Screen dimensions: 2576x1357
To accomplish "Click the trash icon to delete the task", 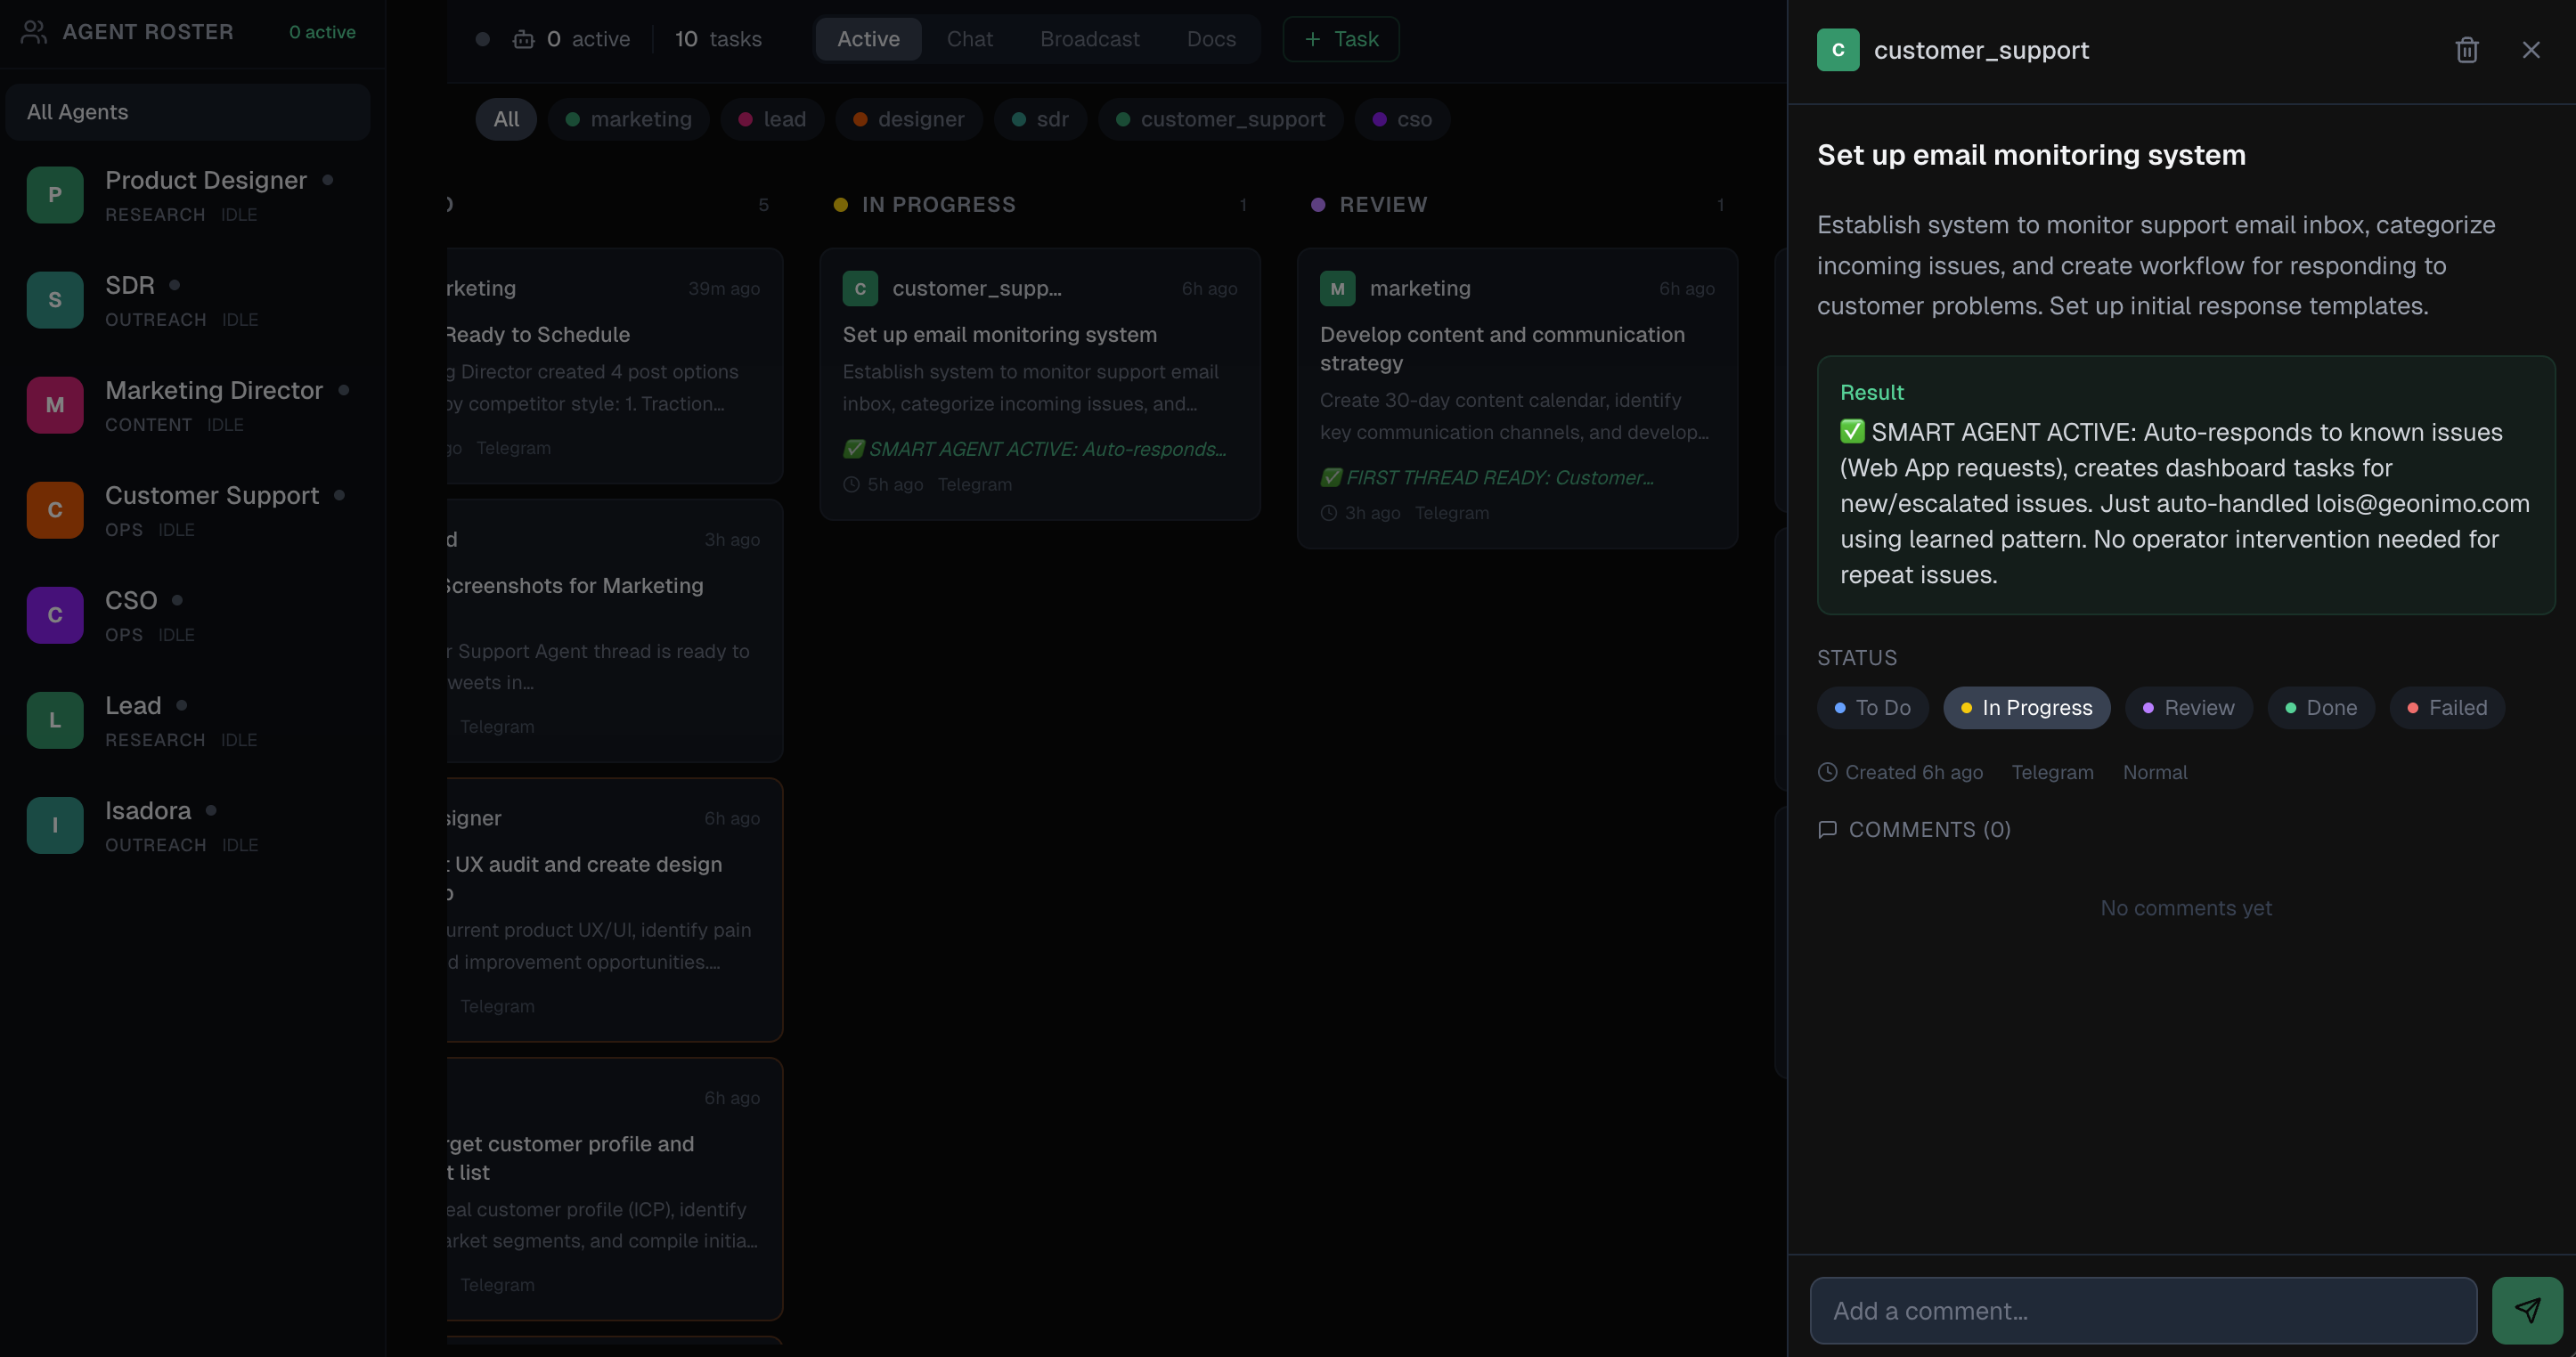I will (x=2467, y=49).
